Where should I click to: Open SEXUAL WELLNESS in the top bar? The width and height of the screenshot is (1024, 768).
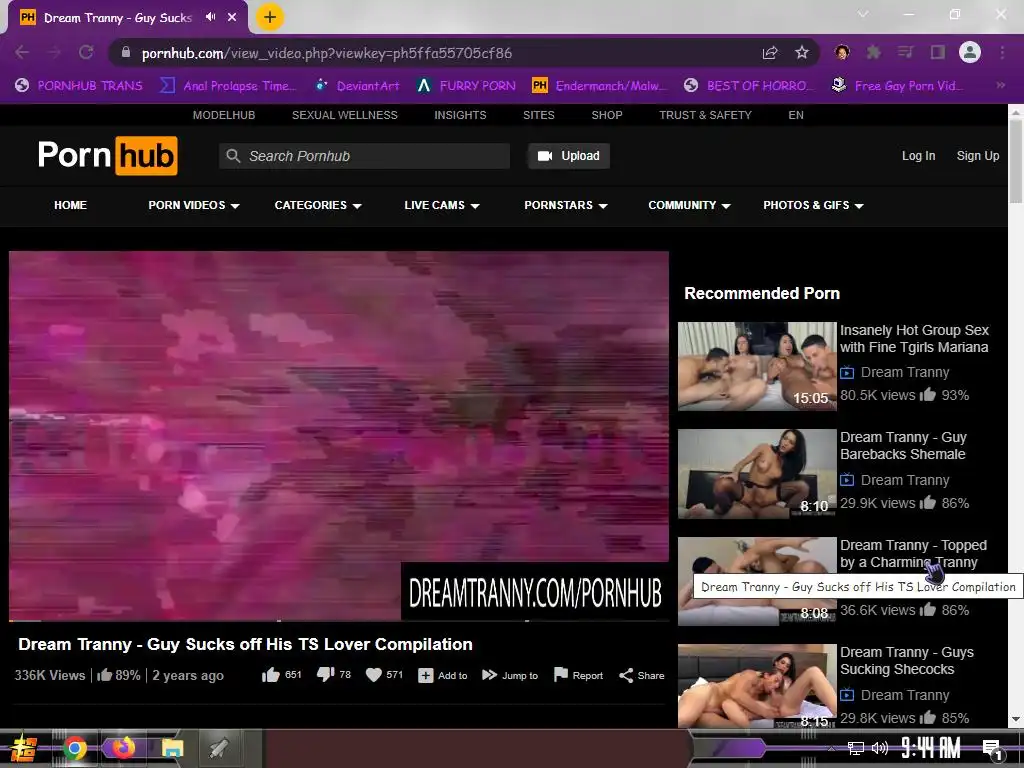pos(345,115)
